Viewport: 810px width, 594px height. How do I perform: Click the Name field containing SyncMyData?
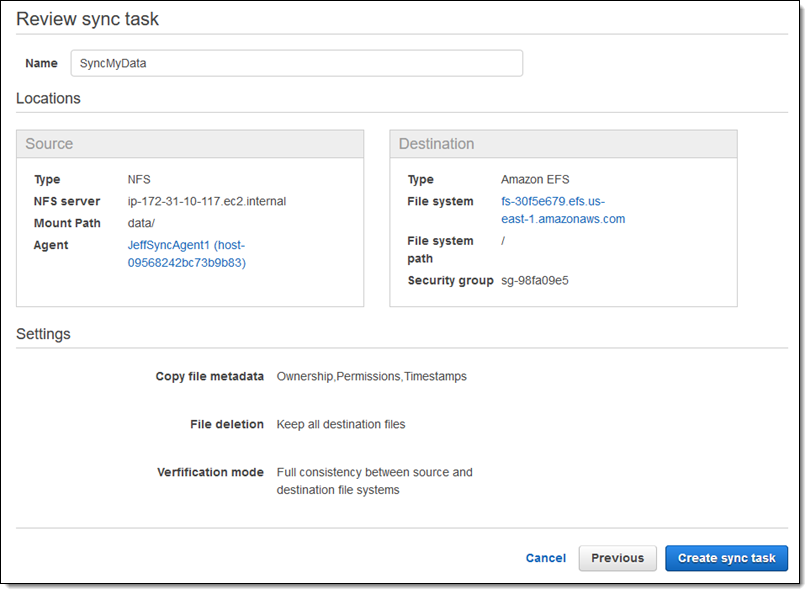[x=296, y=63]
